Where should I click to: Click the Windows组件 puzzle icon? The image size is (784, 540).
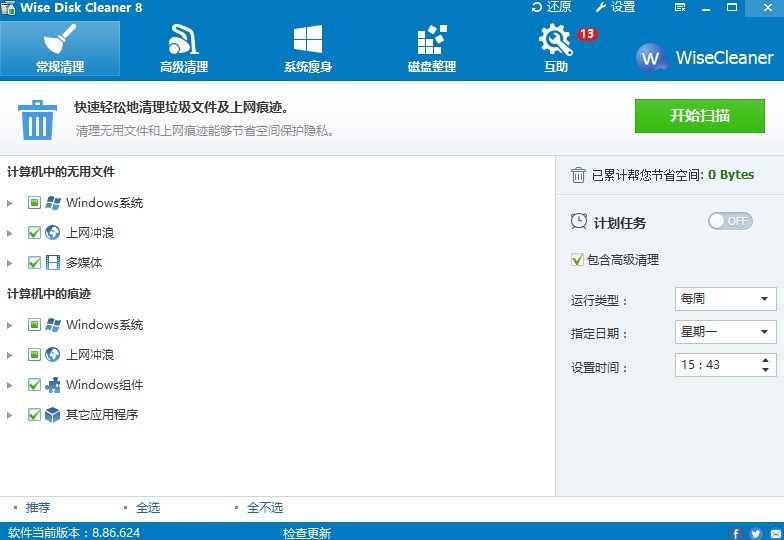(52, 384)
